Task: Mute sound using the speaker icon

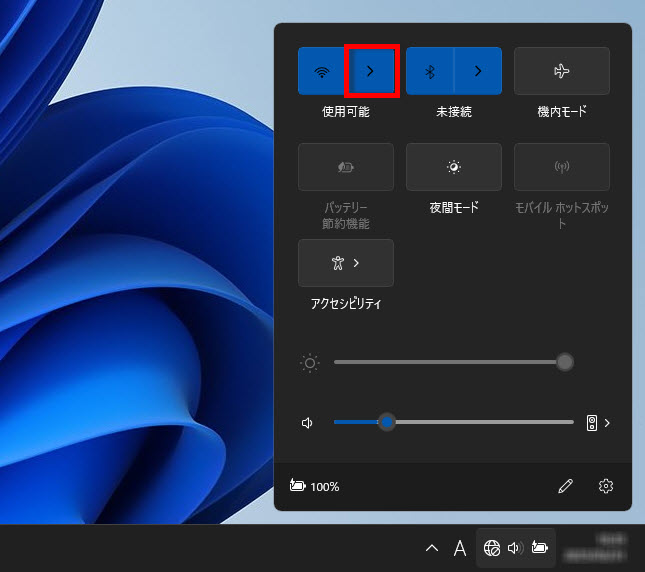Action: point(308,422)
